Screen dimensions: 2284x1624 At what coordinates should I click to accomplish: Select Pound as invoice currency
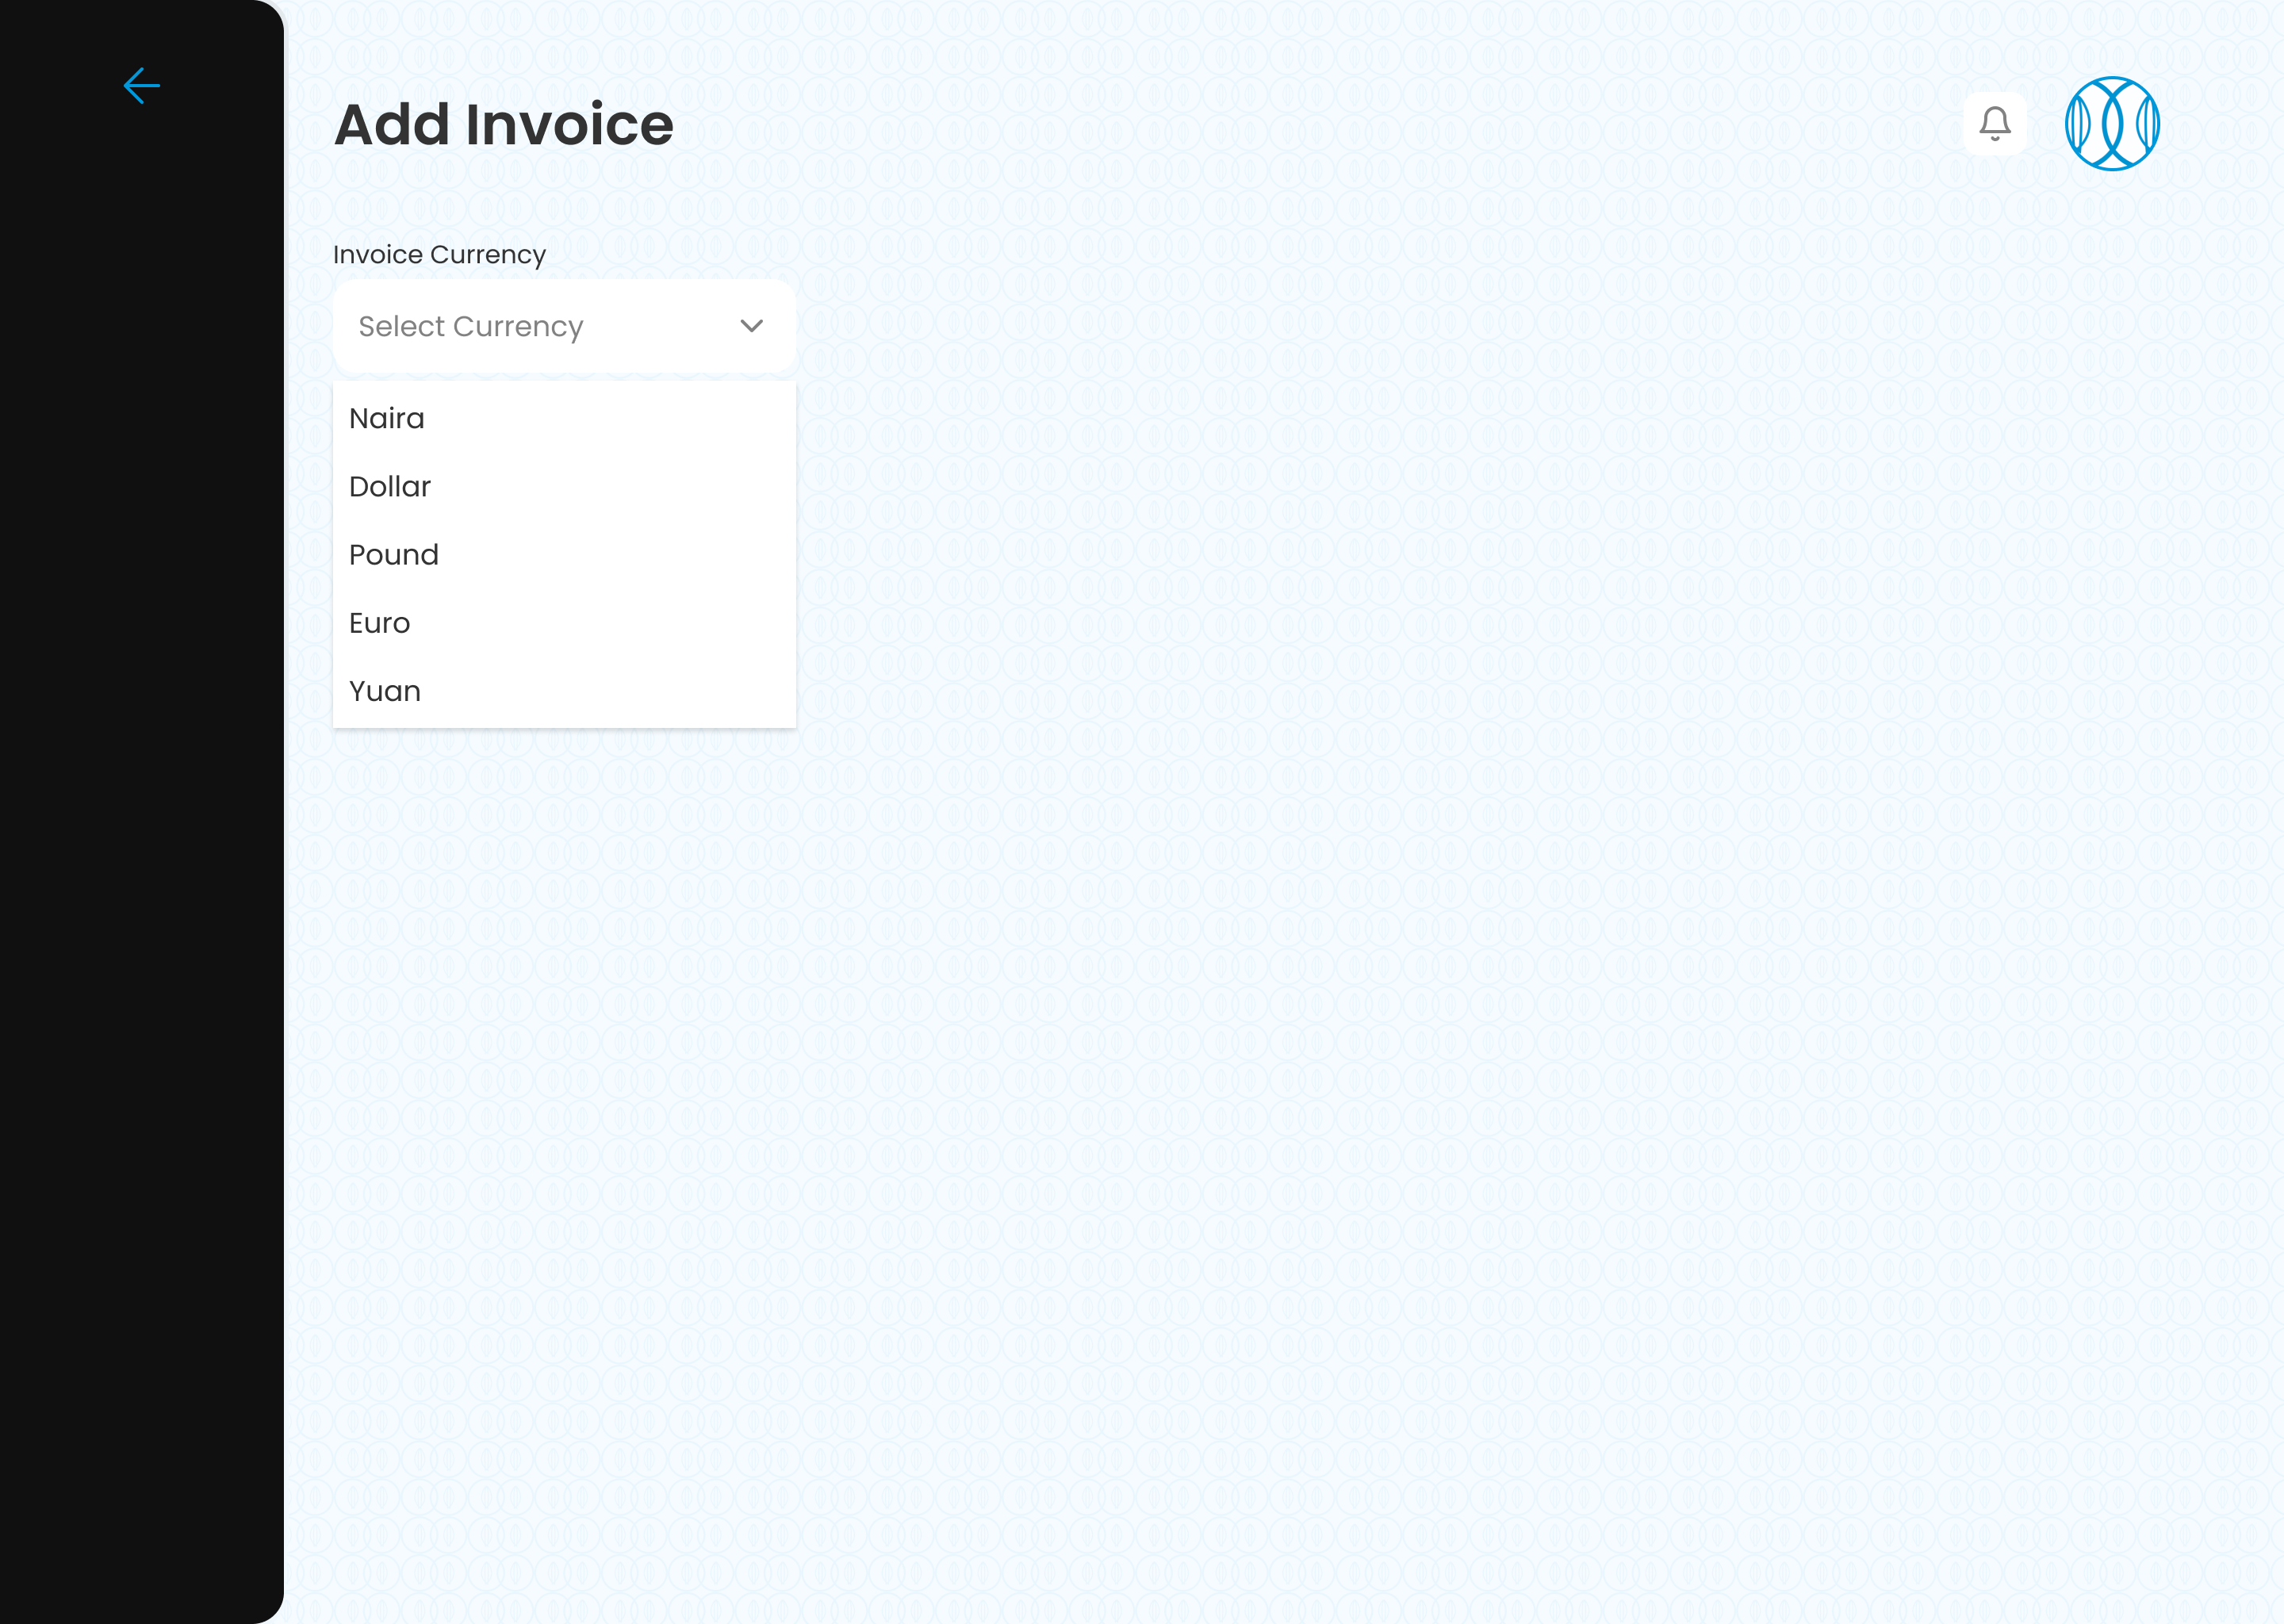564,554
